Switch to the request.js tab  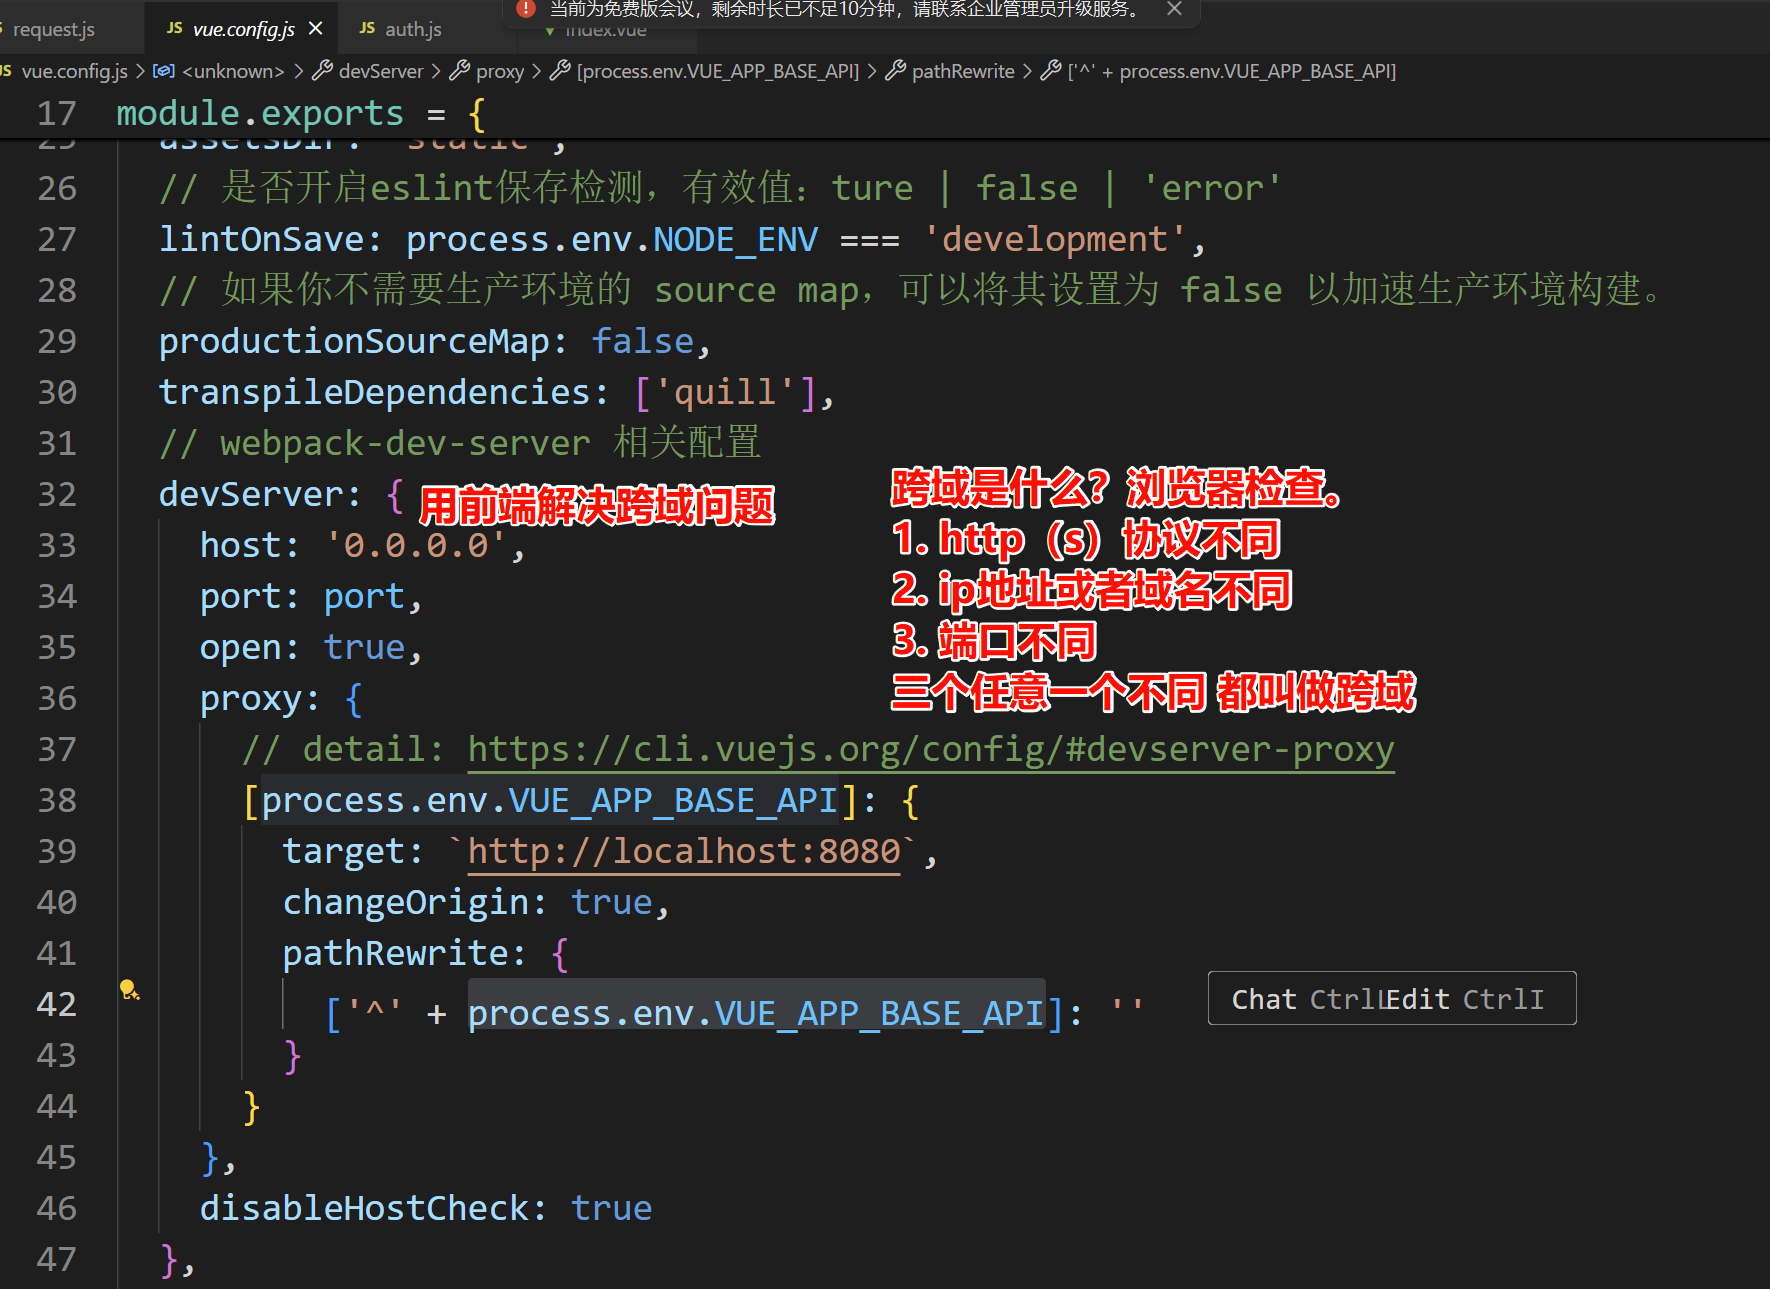[54, 29]
